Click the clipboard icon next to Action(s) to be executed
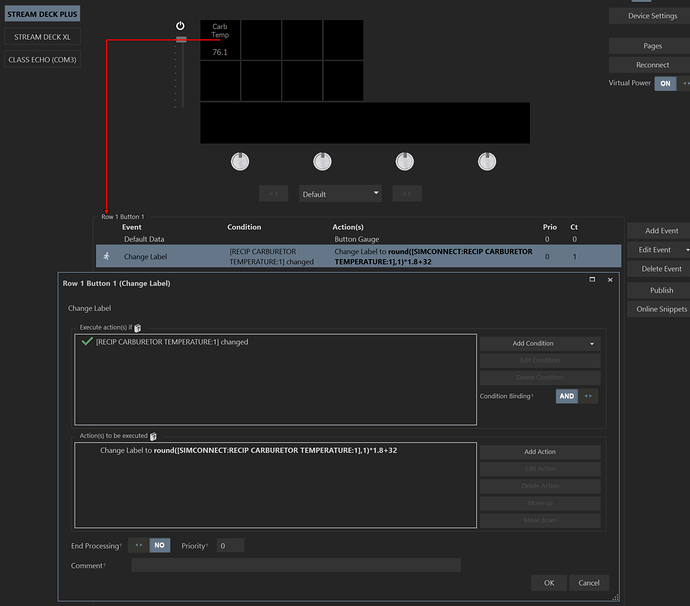The height and width of the screenshot is (606, 690). pos(153,436)
